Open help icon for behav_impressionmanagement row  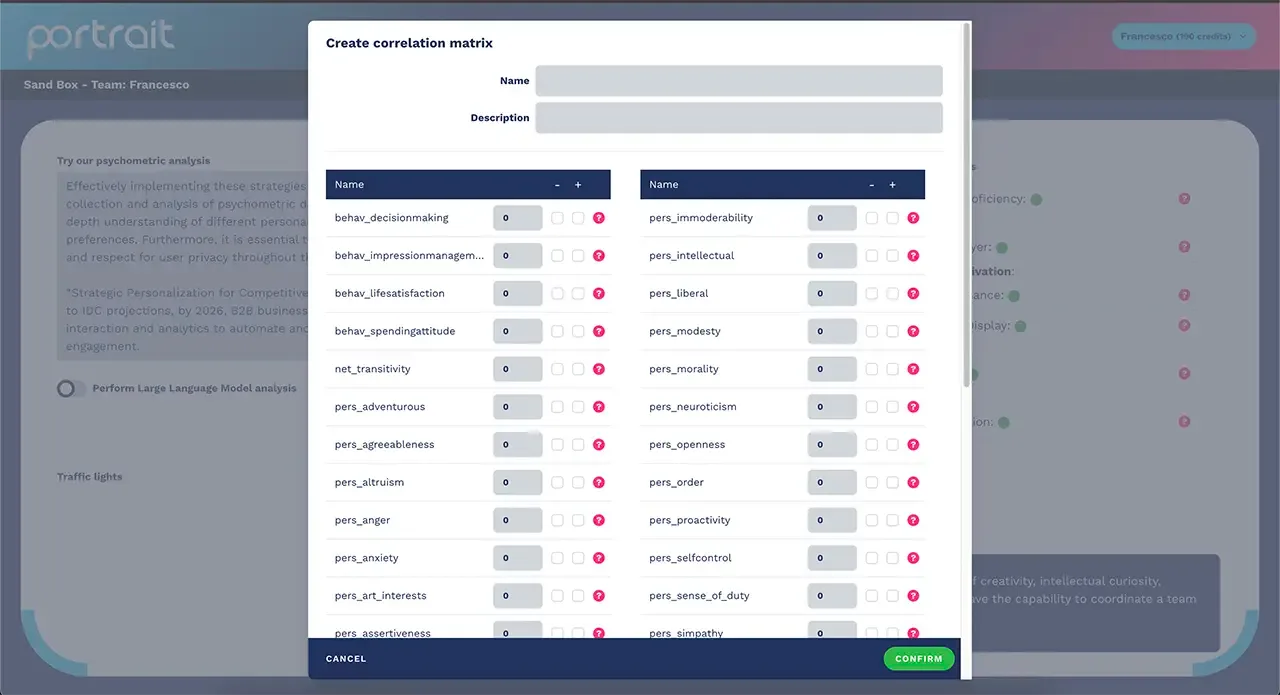[x=599, y=256]
